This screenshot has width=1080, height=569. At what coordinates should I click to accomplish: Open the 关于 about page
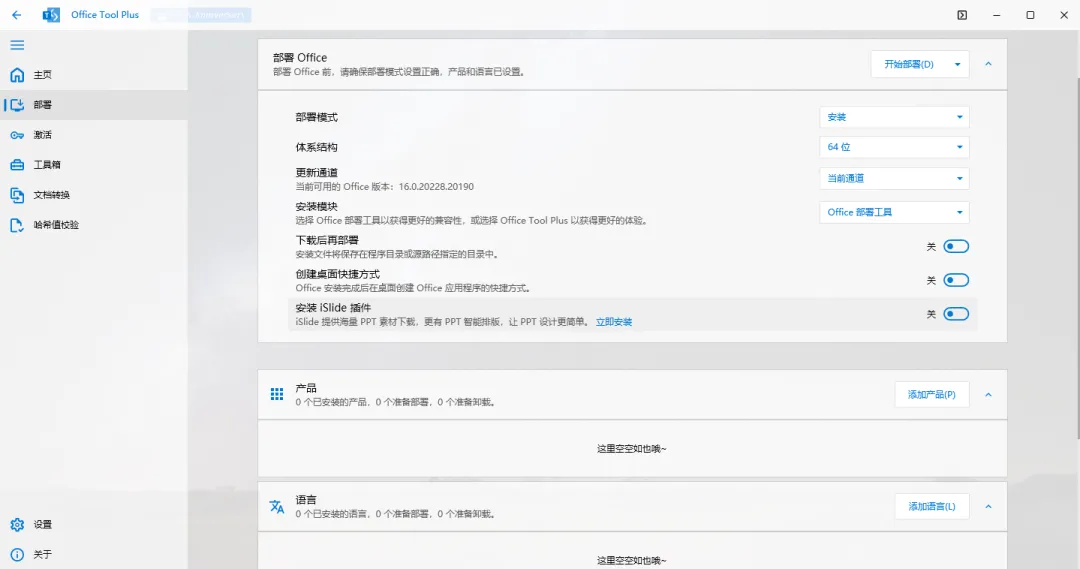[x=94, y=554]
